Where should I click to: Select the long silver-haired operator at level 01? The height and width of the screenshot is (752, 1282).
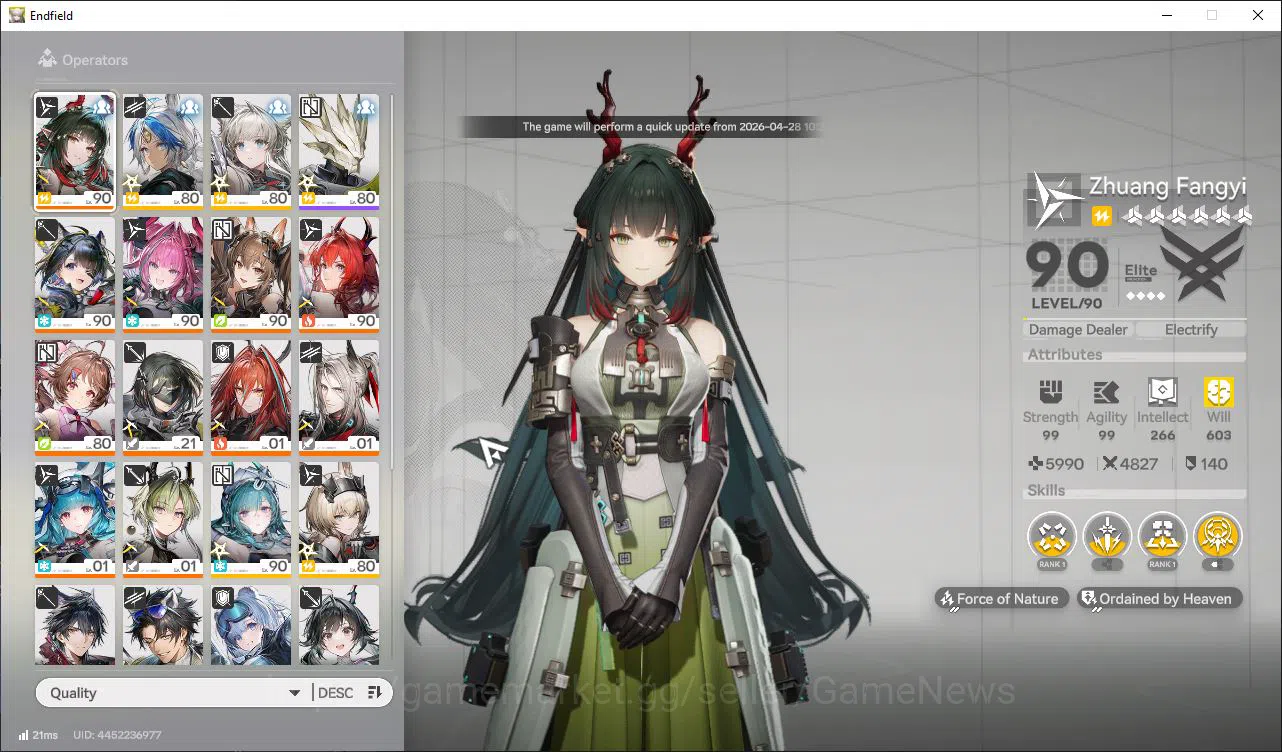[x=339, y=397]
